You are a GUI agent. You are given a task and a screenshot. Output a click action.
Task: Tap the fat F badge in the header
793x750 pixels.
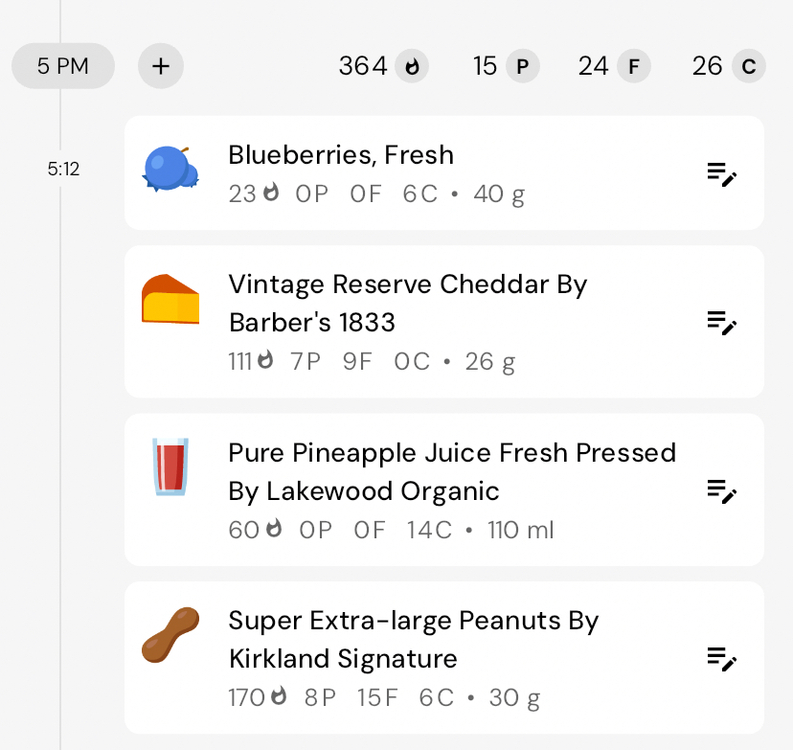tap(633, 66)
